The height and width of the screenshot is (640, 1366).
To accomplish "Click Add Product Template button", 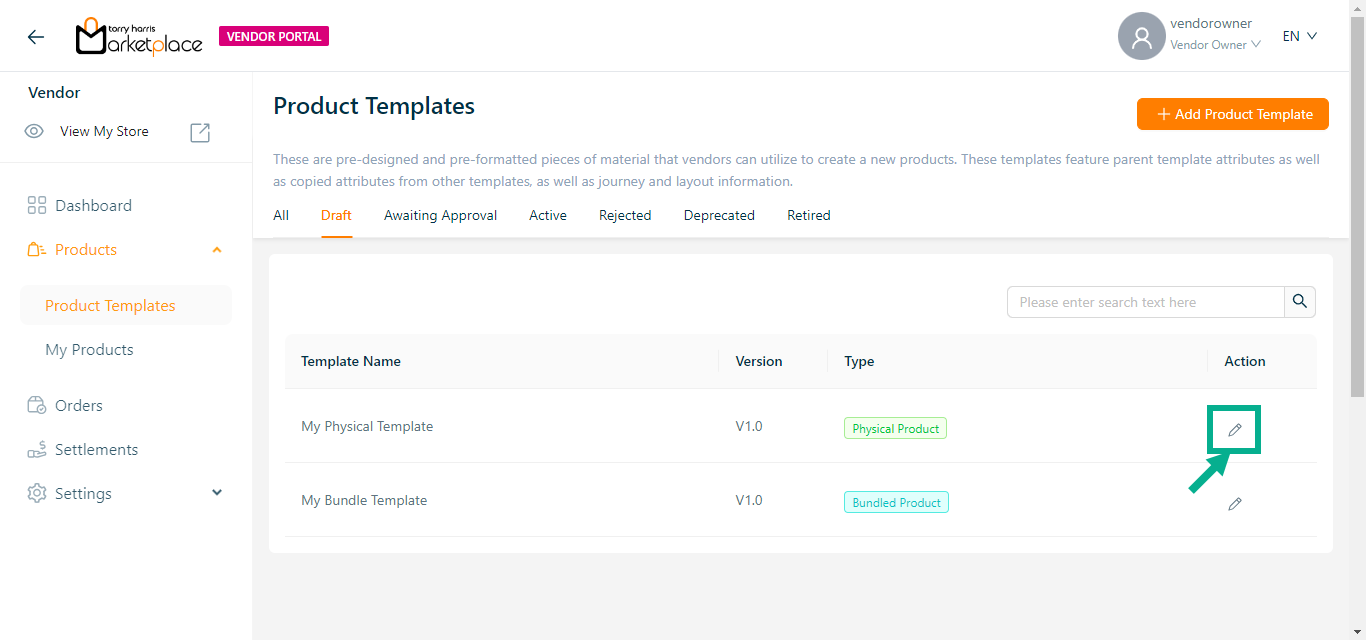I will click(x=1232, y=114).
